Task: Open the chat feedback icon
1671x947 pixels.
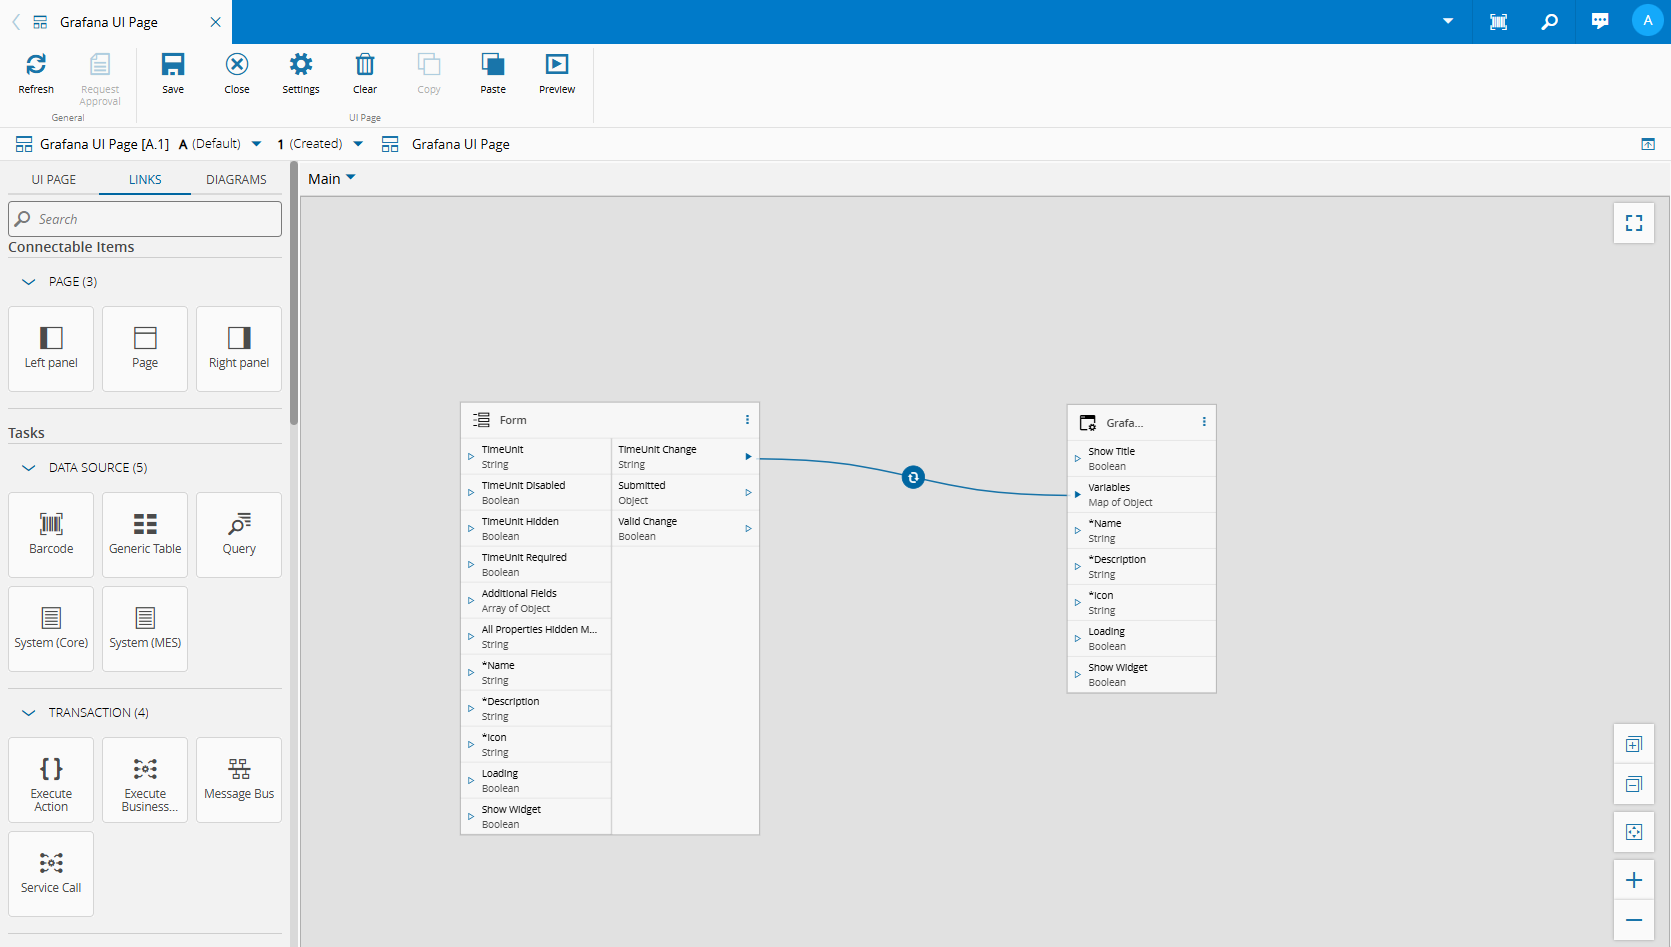Action: point(1600,22)
